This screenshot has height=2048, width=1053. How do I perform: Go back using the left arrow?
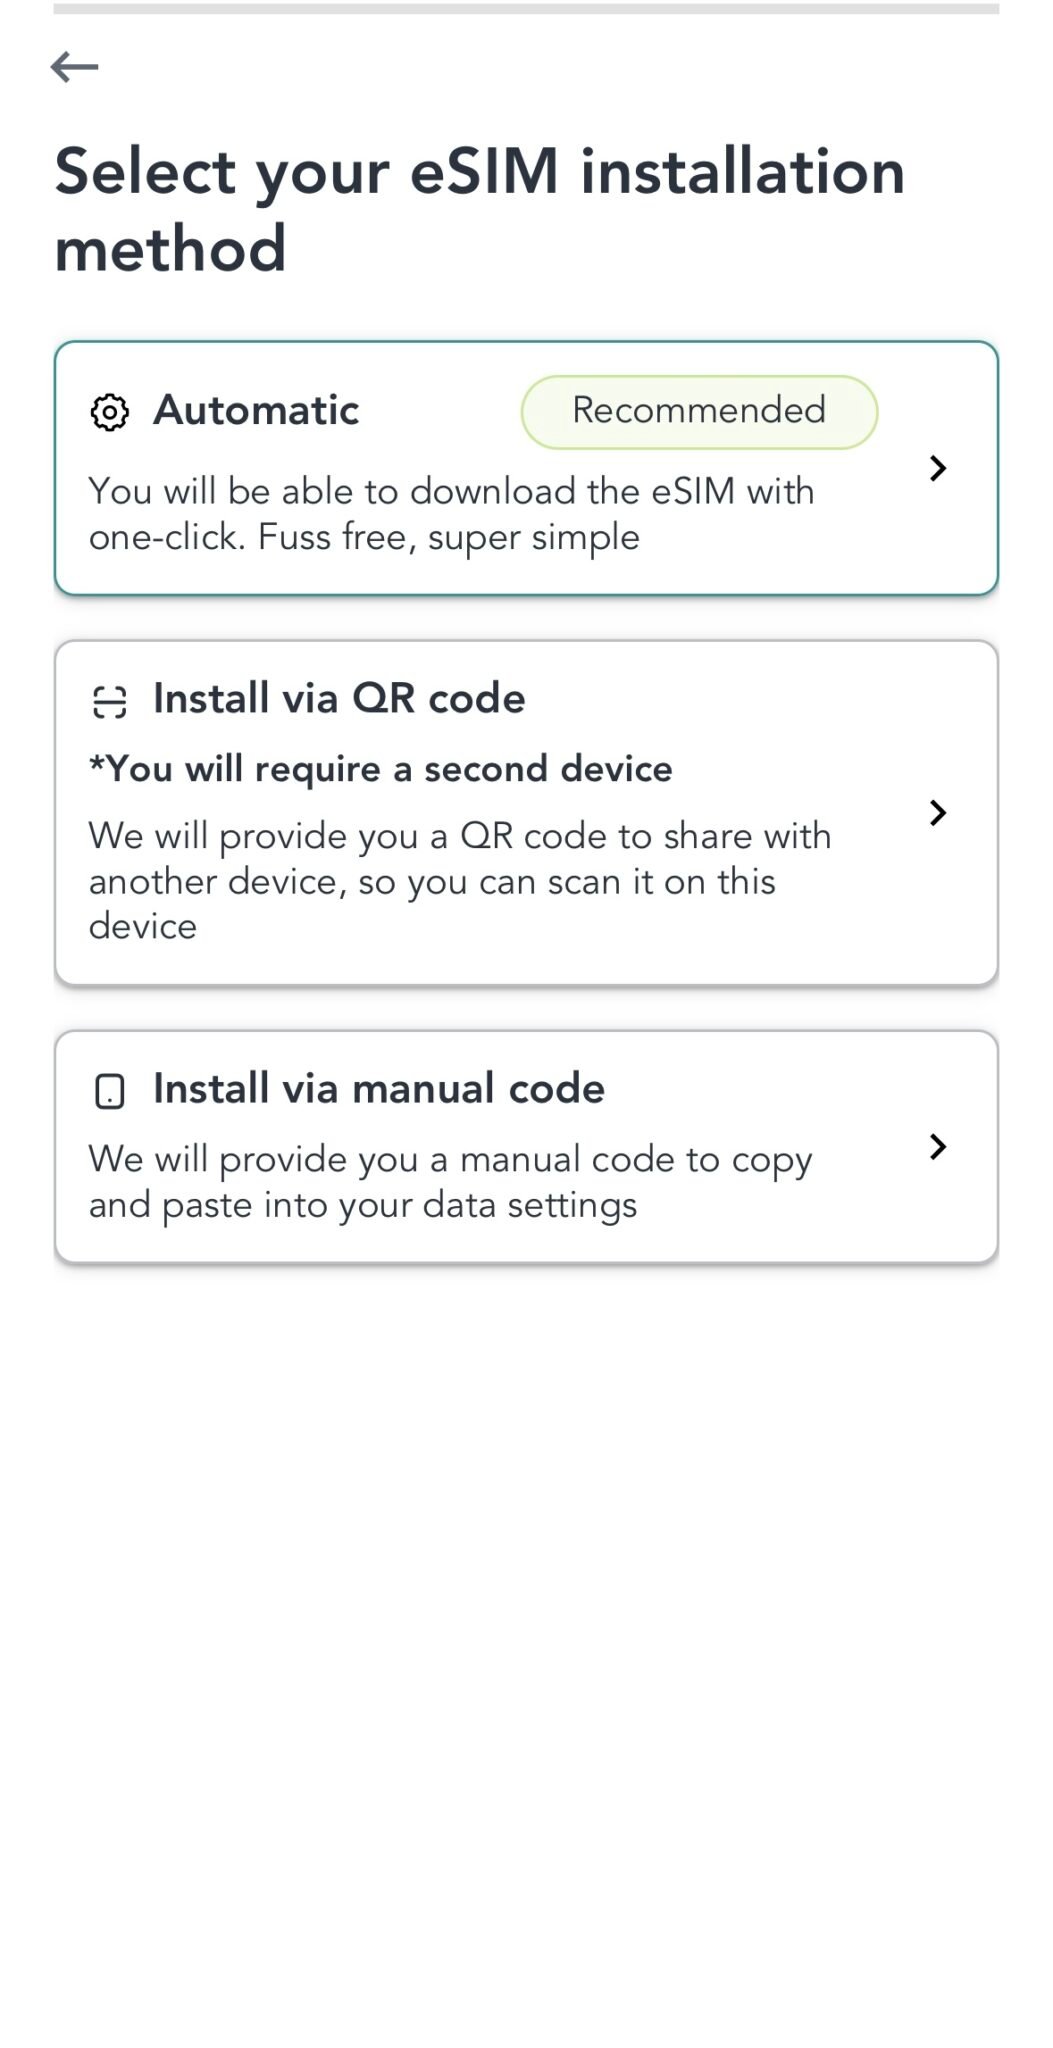75,67
